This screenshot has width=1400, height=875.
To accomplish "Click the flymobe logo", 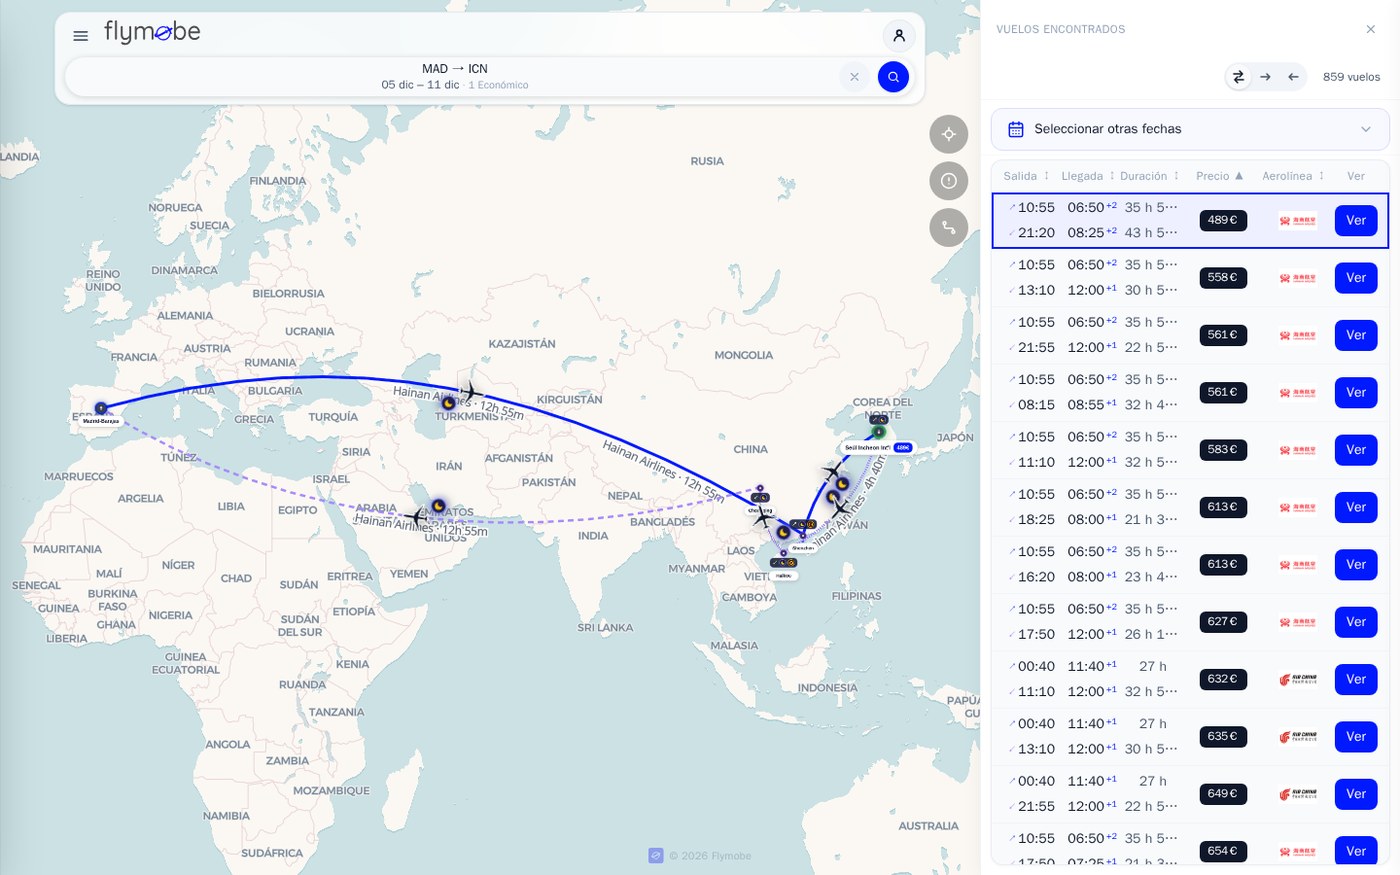I will pyautogui.click(x=152, y=33).
